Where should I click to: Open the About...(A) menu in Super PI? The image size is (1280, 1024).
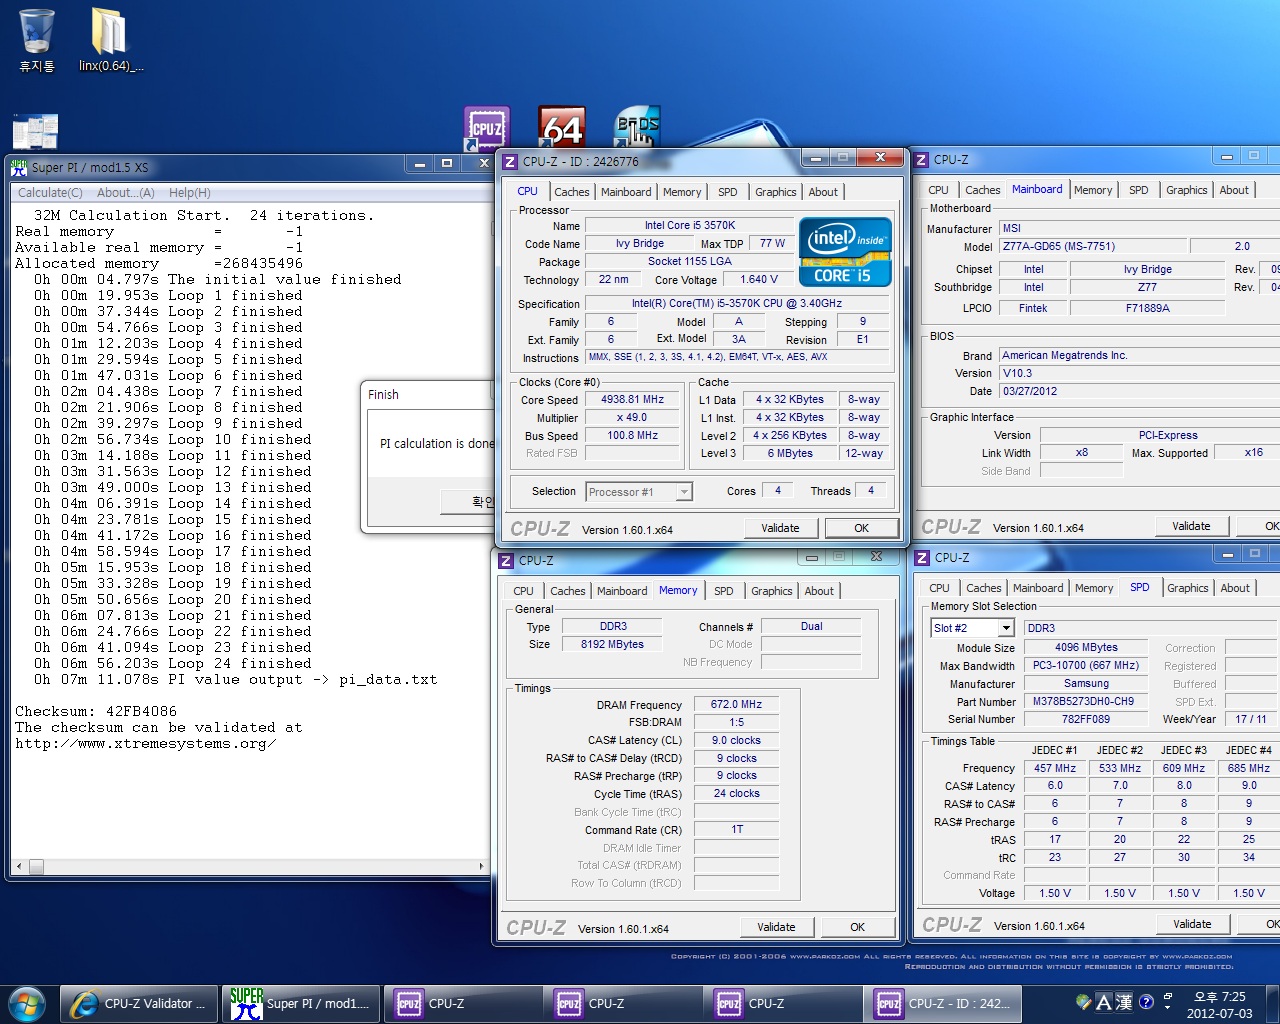tap(126, 193)
